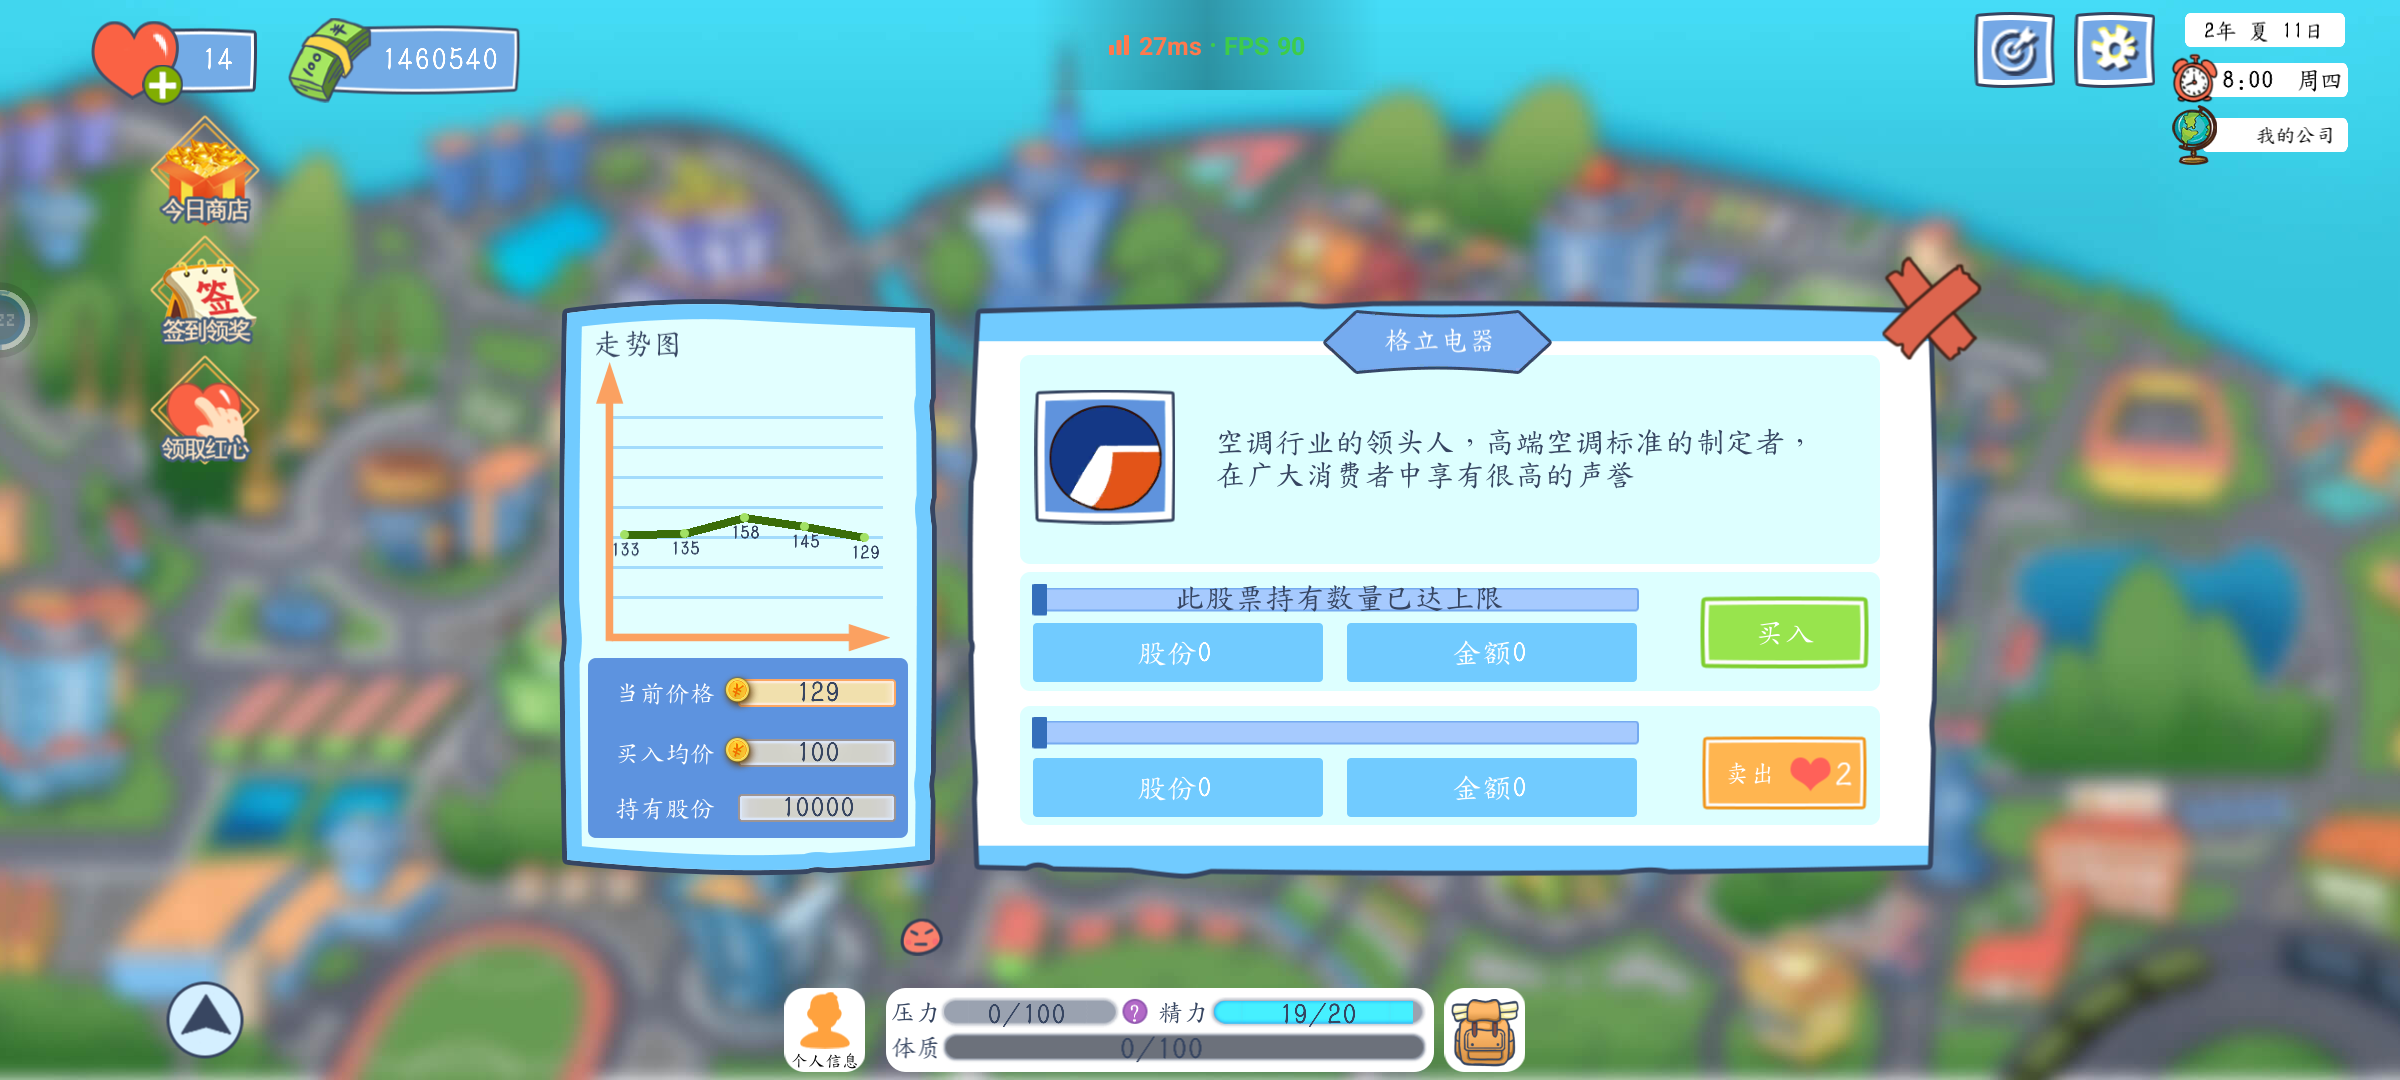Click the 此股票持有数量已达上限 notice
2400x1080 pixels.
coord(1339,599)
